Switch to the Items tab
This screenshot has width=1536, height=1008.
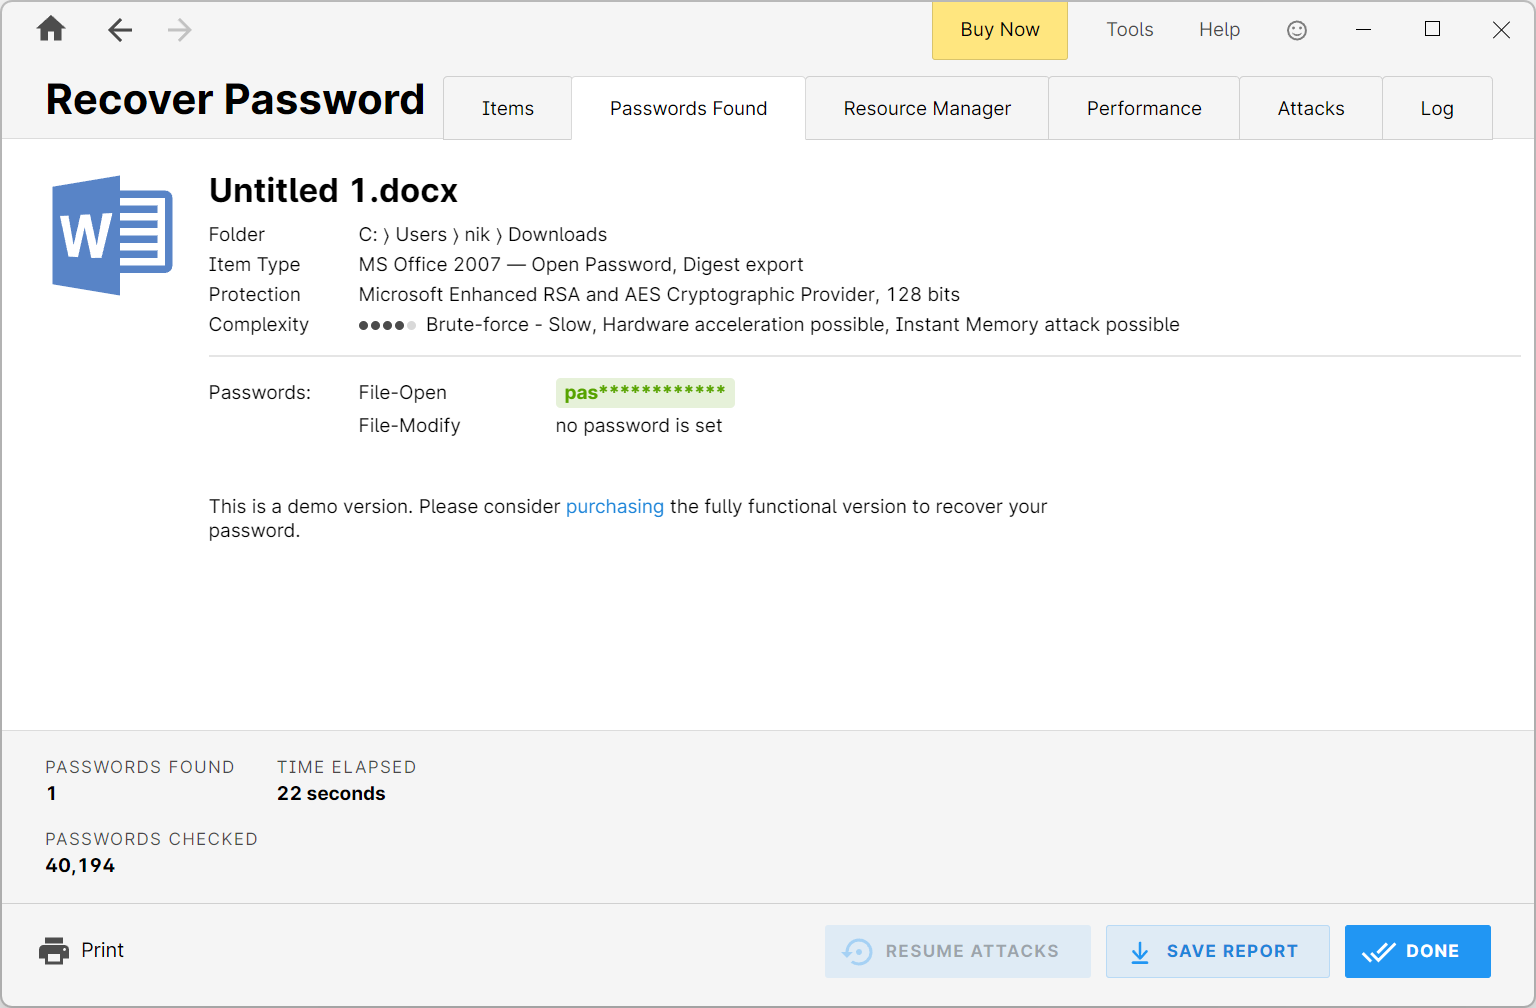click(x=508, y=108)
